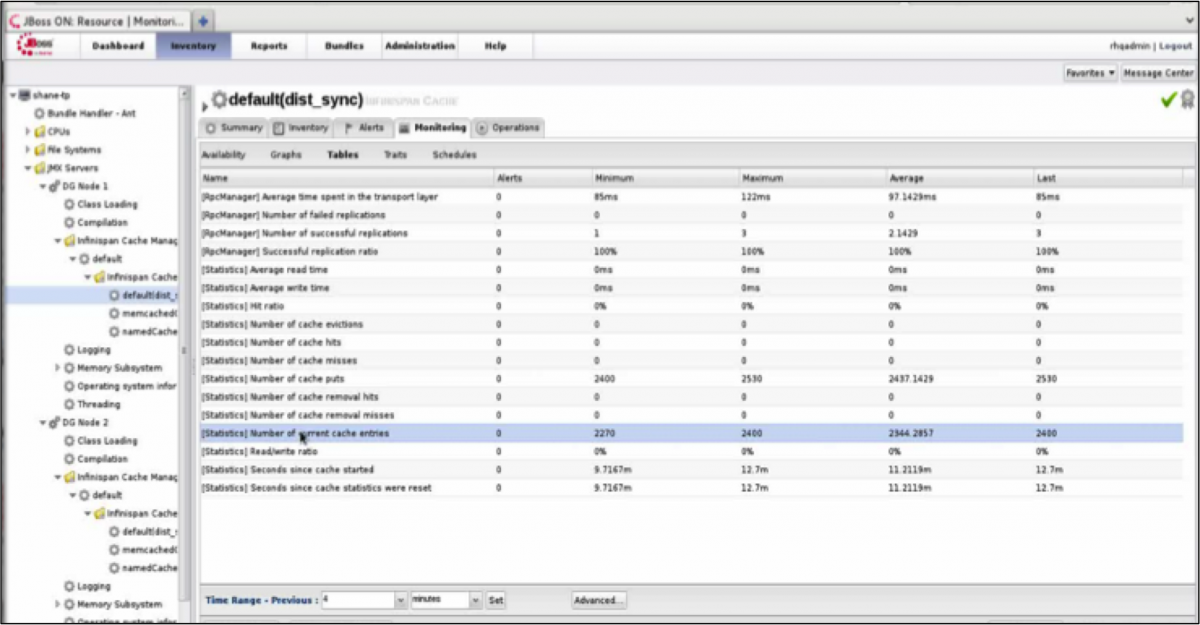The image size is (1200, 625).
Task: Open the browser tab list chevron
Action: click(1189, 19)
